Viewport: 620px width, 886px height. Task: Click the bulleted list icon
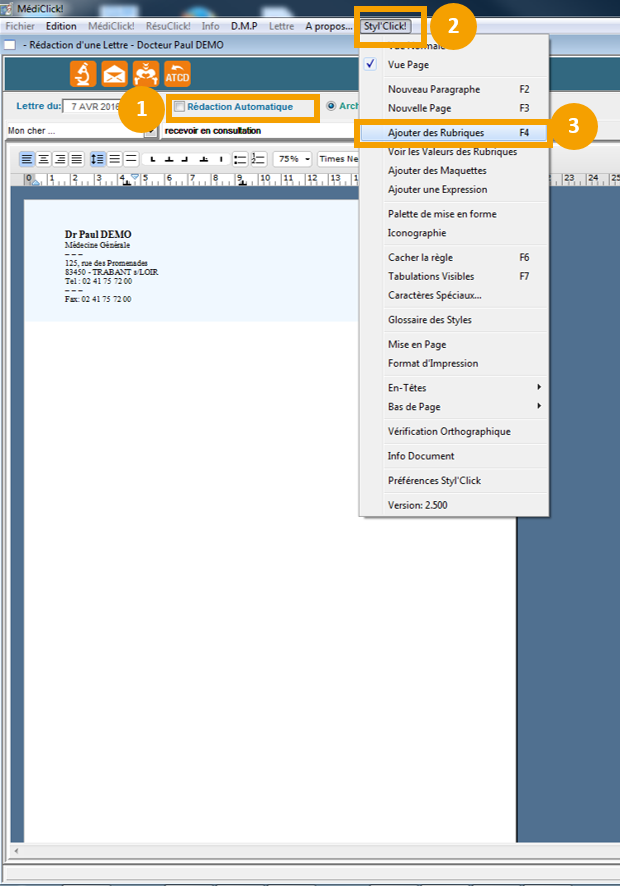[x=239, y=159]
